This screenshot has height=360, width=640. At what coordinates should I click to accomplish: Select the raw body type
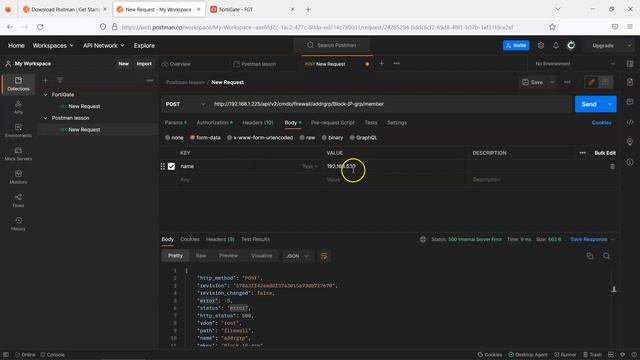[308, 138]
